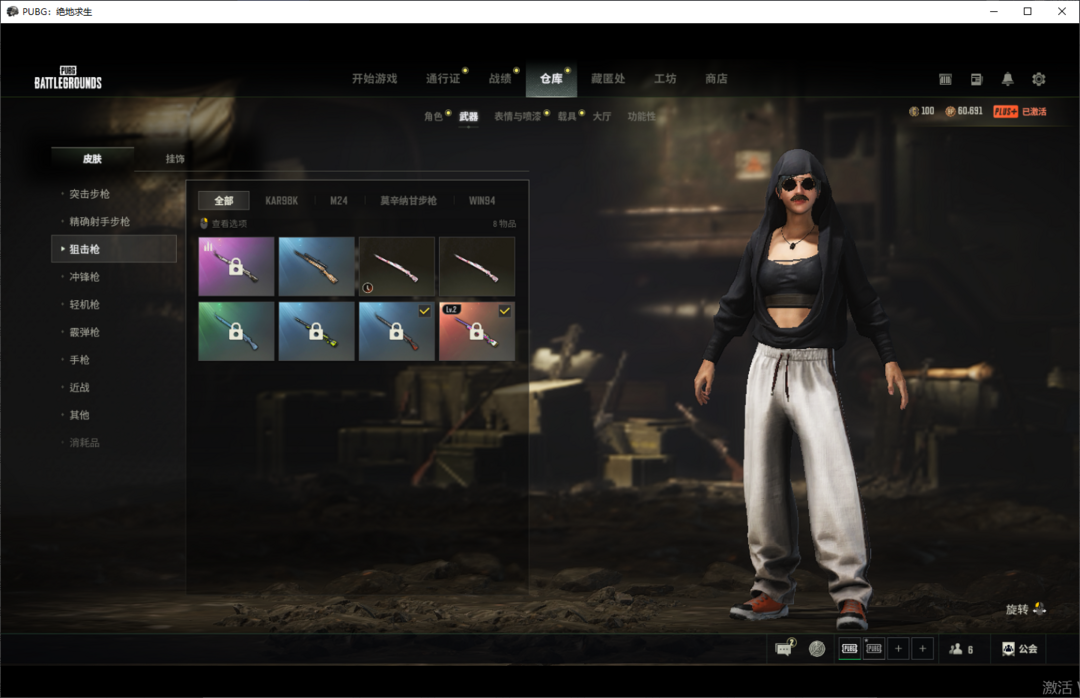Filter skins by KAR98K
The height and width of the screenshot is (698, 1080).
tap(282, 201)
